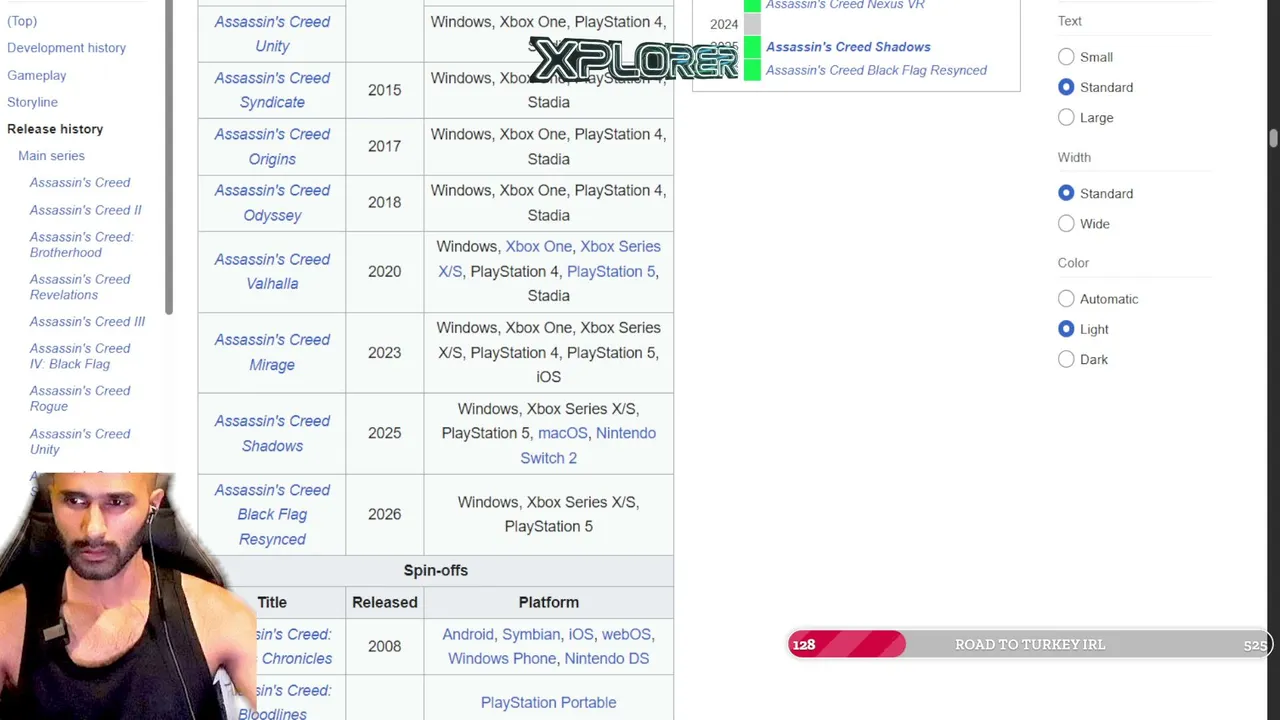Viewport: 1280px width, 720px height.
Task: Switch page width to Wide
Action: 1066,223
